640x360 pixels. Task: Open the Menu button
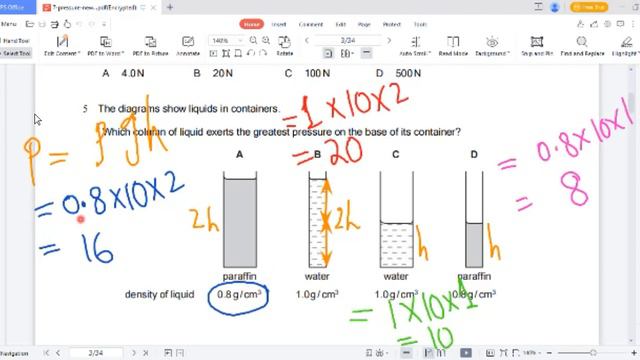click(x=9, y=24)
